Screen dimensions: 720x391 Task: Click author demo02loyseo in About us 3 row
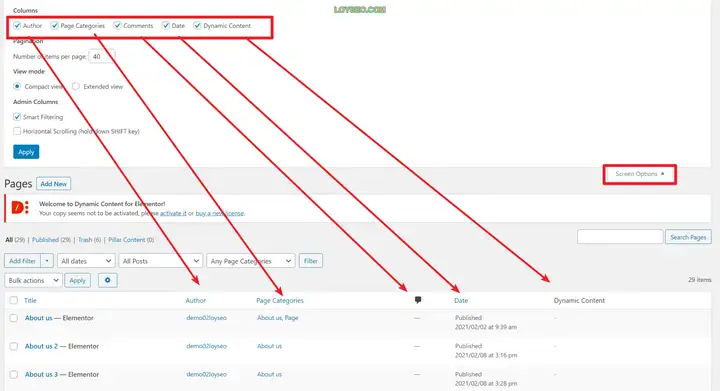pyautogui.click(x=206, y=374)
